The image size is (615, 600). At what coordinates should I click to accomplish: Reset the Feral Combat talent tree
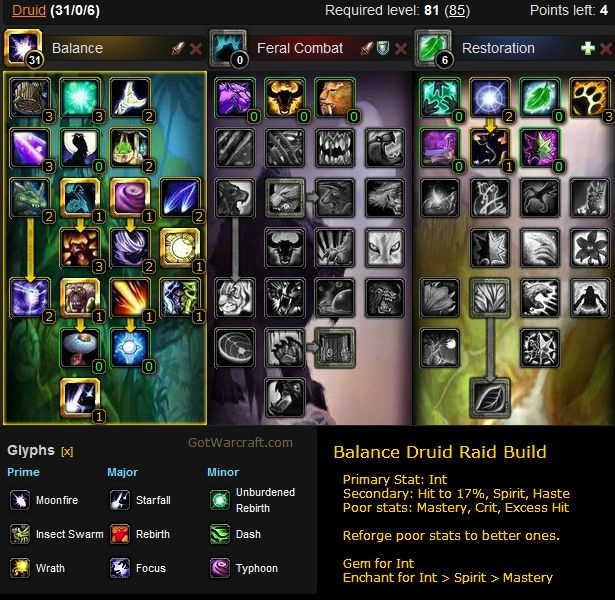click(401, 49)
